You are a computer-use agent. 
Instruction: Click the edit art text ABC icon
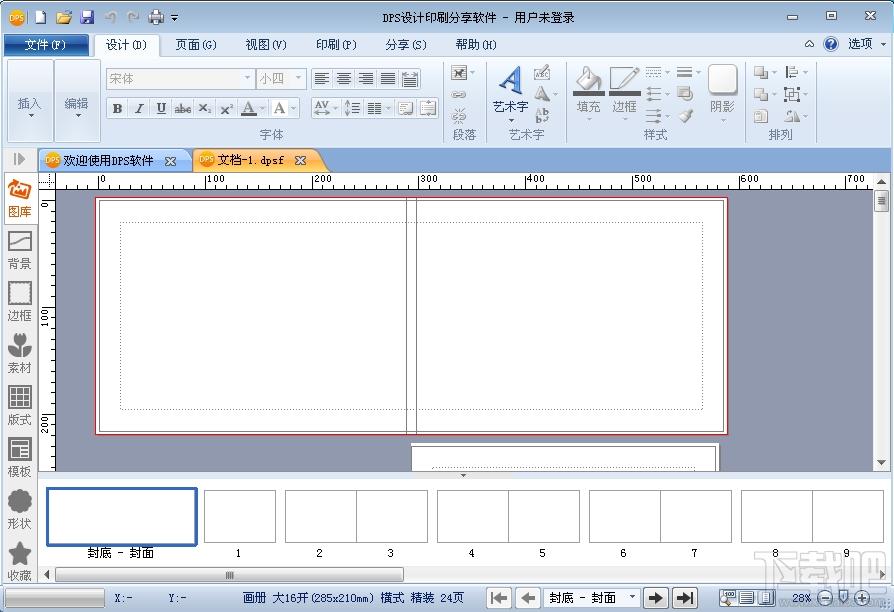tap(542, 72)
